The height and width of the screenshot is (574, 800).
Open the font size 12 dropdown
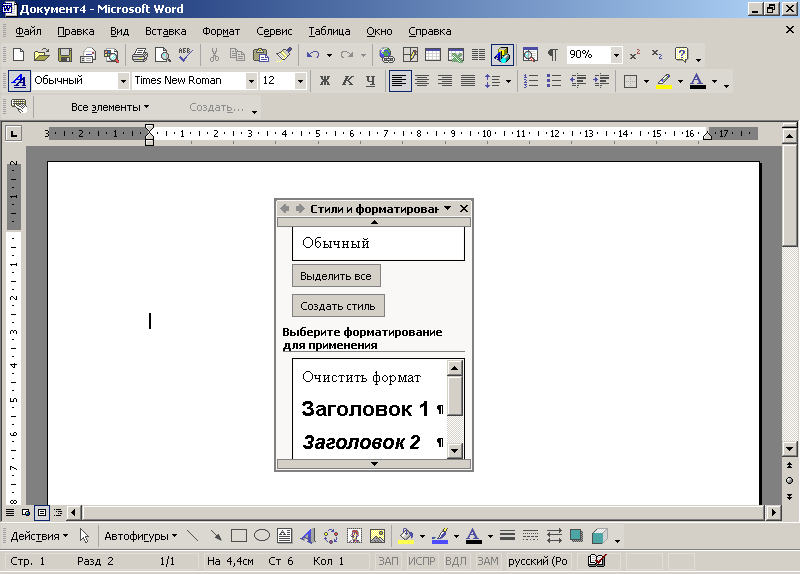click(x=300, y=81)
